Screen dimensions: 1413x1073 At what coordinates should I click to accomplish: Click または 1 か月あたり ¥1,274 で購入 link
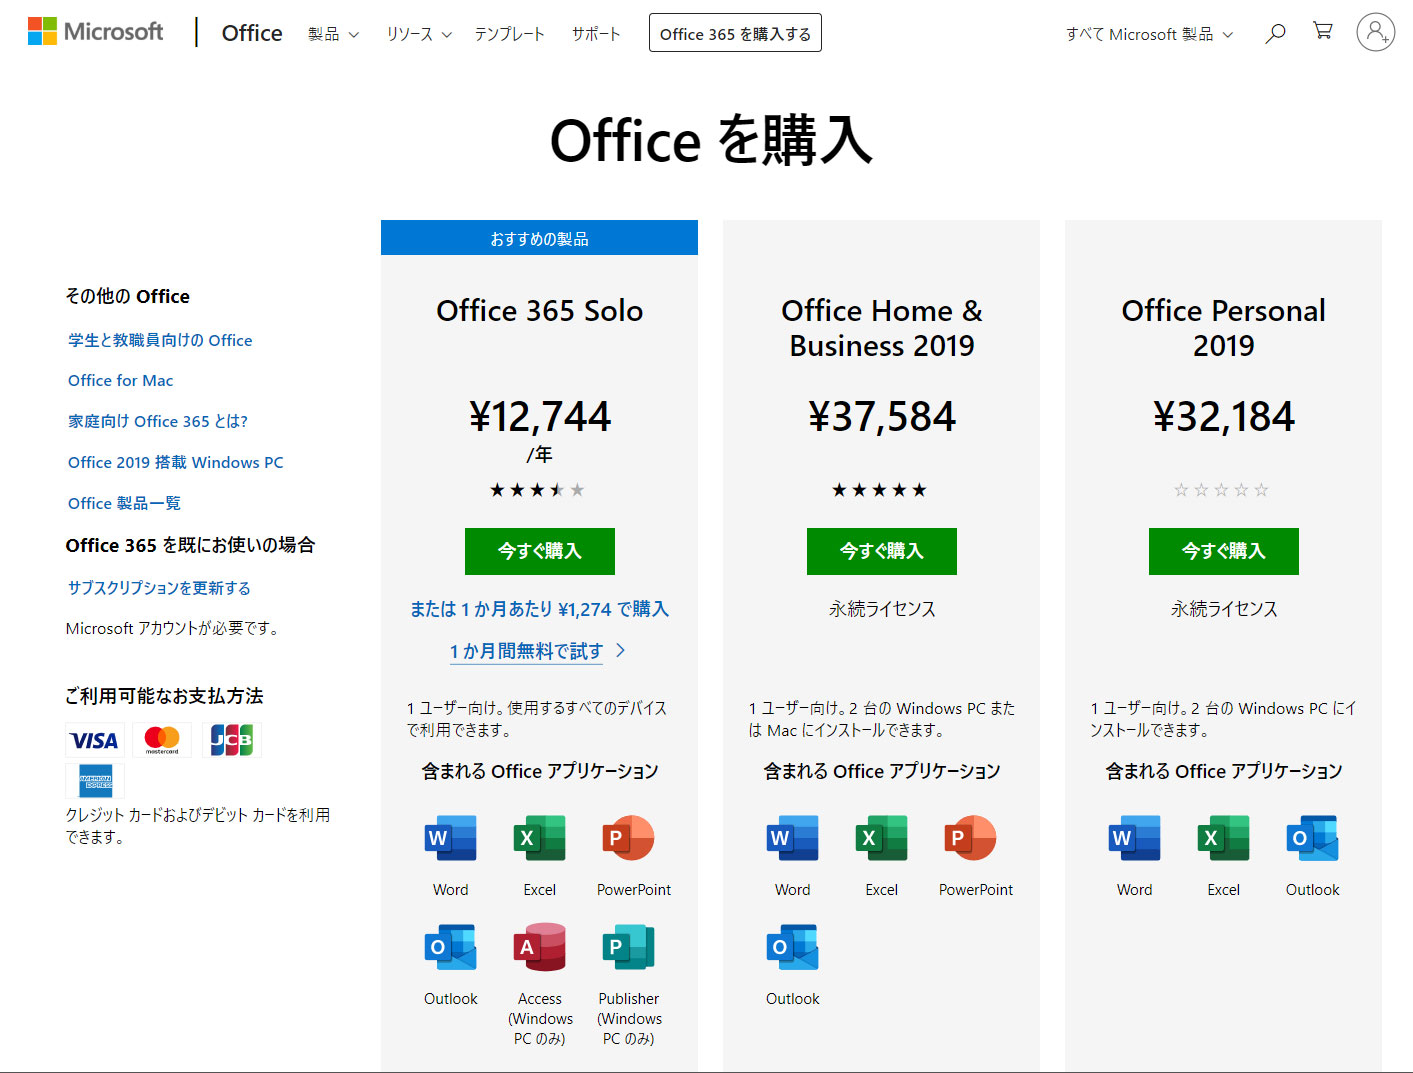coord(540,609)
